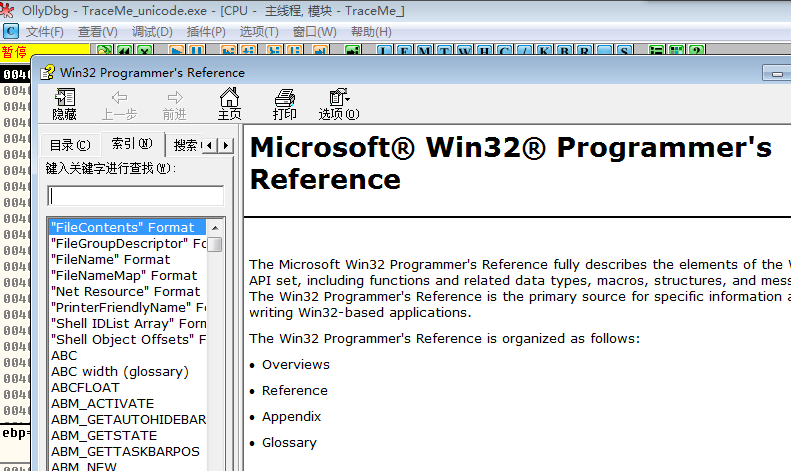Open the 调试(D) menu
791x471 pixels.
tap(152, 32)
